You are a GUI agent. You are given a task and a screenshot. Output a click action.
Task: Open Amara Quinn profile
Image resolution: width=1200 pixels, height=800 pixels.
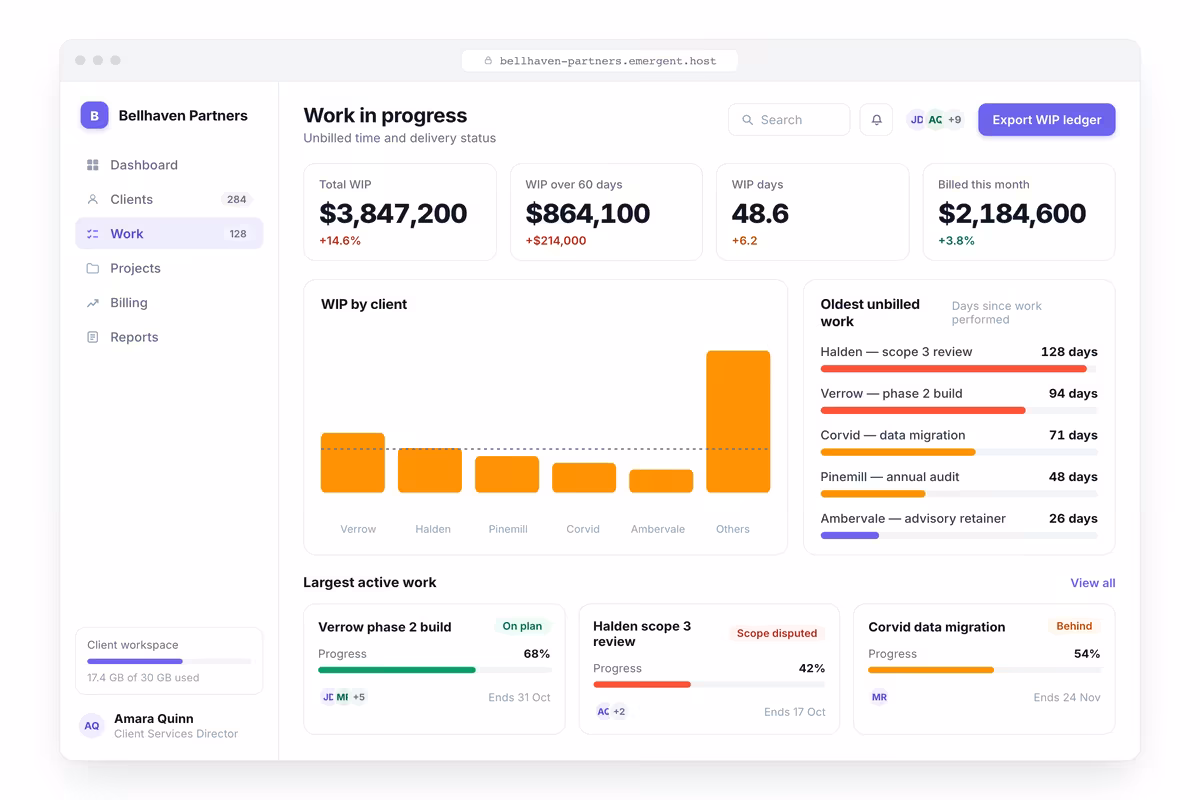[169, 726]
